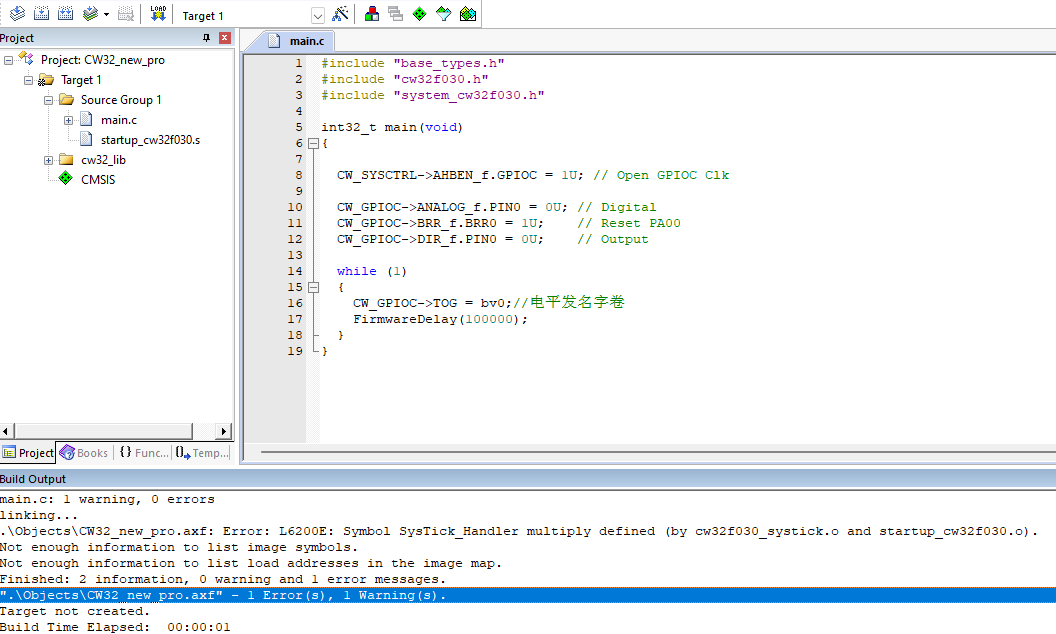1056x634 pixels.
Task: Launch the Pack Installer
Action: coord(468,13)
